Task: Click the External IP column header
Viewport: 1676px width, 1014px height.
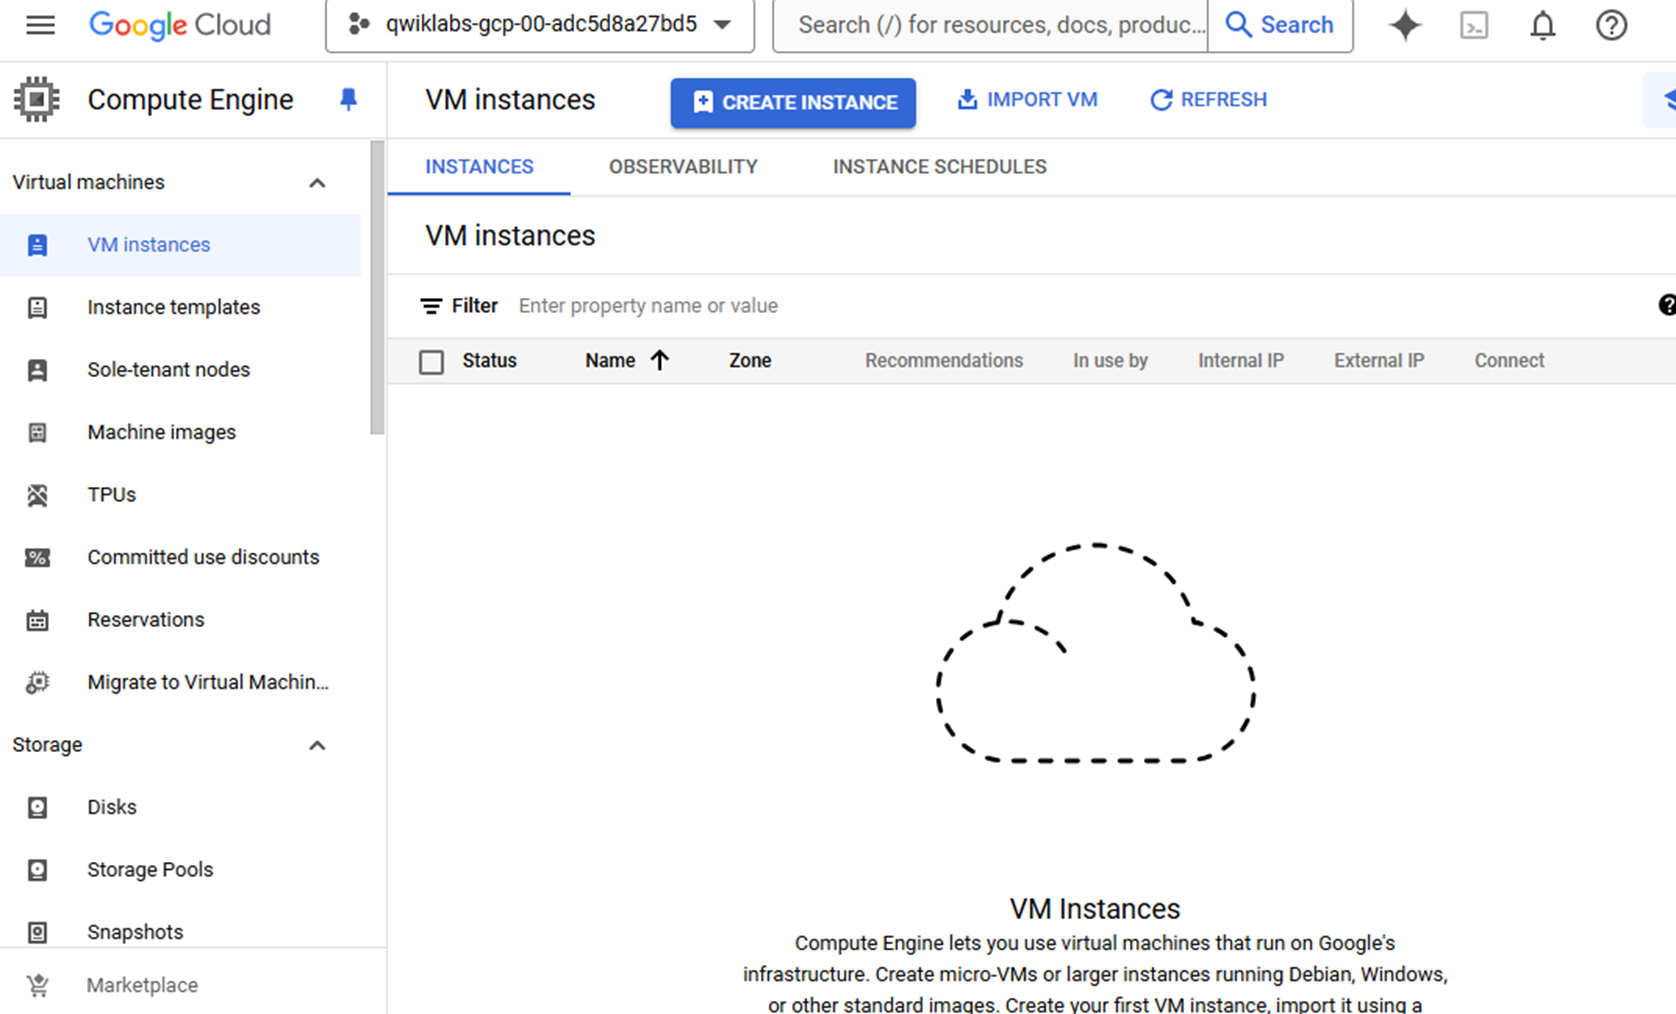Action: point(1379,361)
